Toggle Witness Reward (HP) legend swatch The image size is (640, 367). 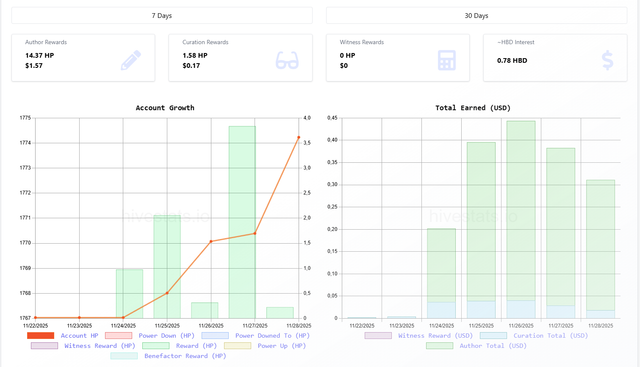coord(44,346)
